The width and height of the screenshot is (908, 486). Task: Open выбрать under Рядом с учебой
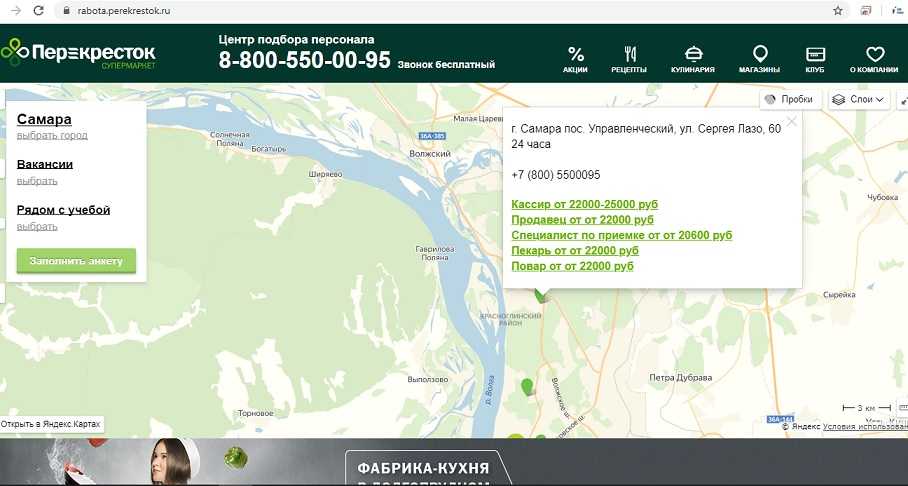37,226
